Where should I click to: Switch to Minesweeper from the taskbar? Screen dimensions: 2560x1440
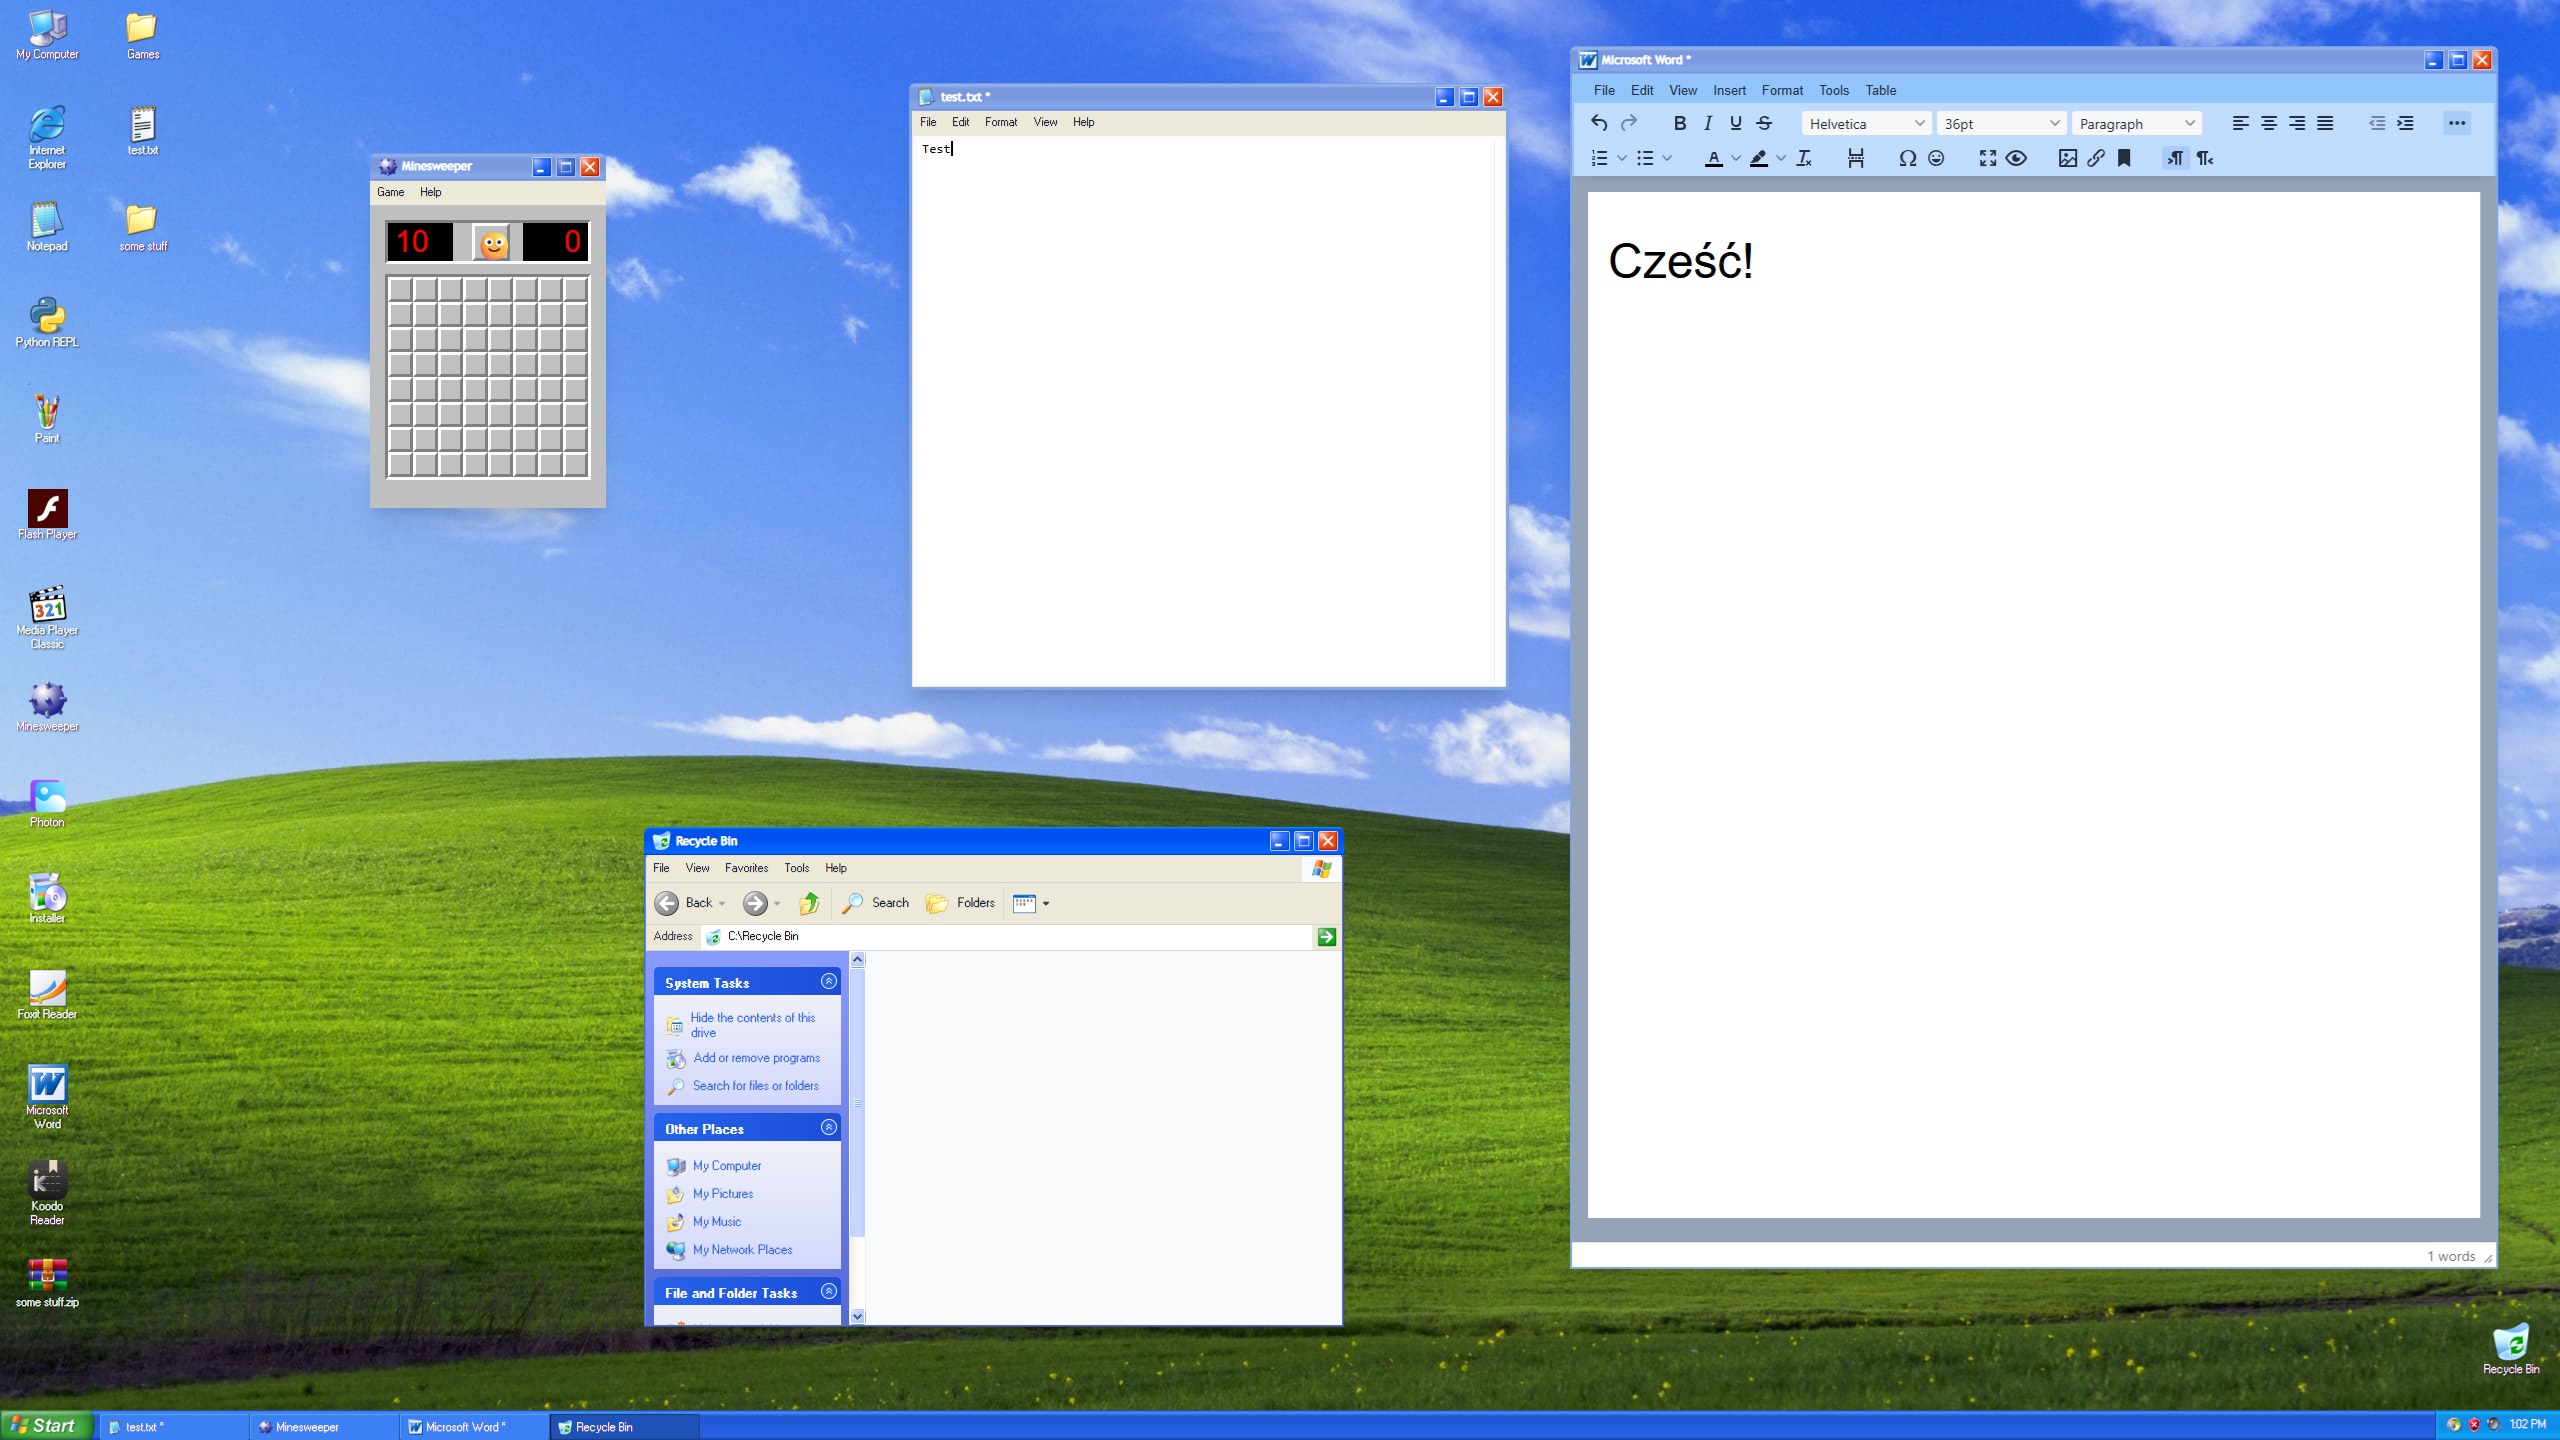(x=324, y=1427)
